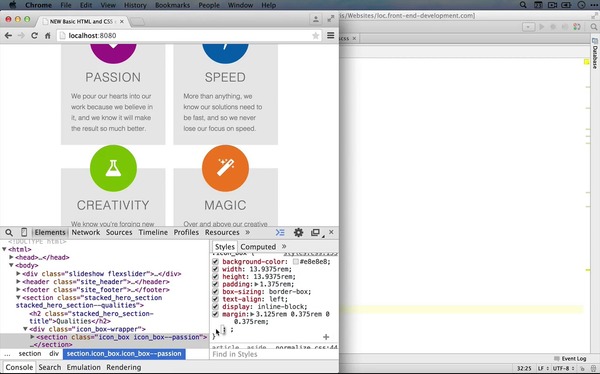The width and height of the screenshot is (600, 374).
Task: Click the Chrome profile person icon
Action: point(316,19)
